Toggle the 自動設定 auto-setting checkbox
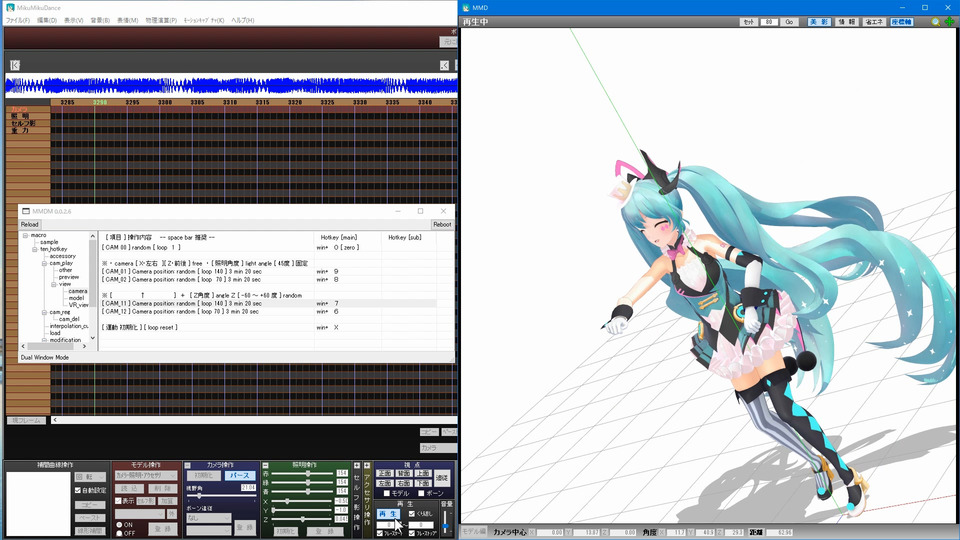This screenshot has width=960, height=540. pos(78,490)
